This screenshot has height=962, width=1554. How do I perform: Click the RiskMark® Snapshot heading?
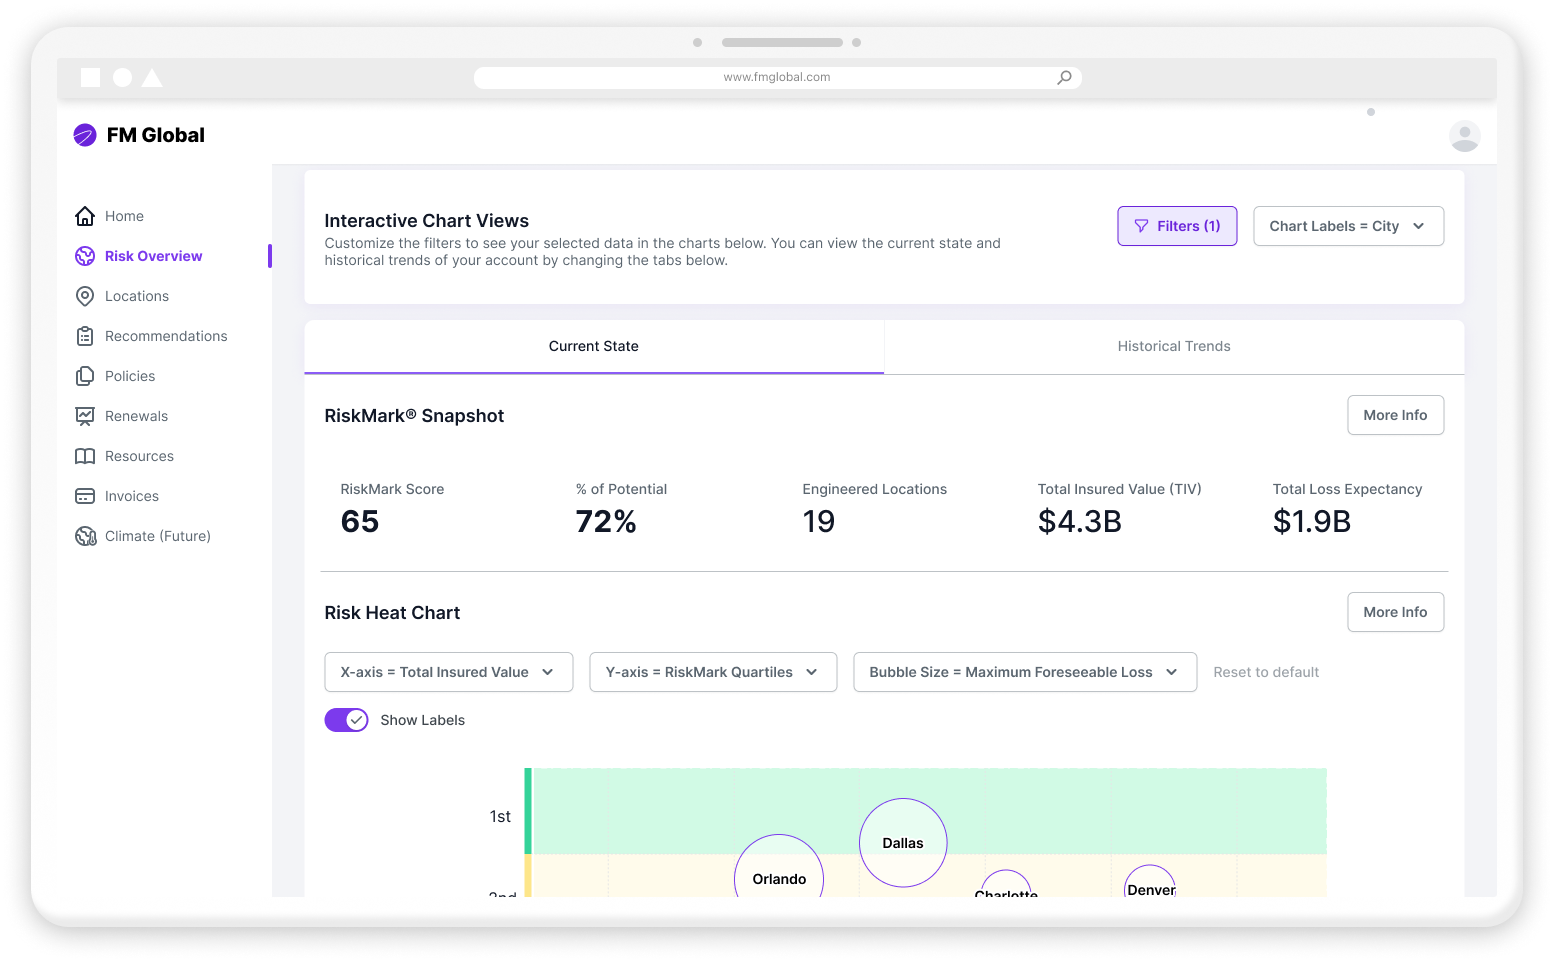click(414, 416)
